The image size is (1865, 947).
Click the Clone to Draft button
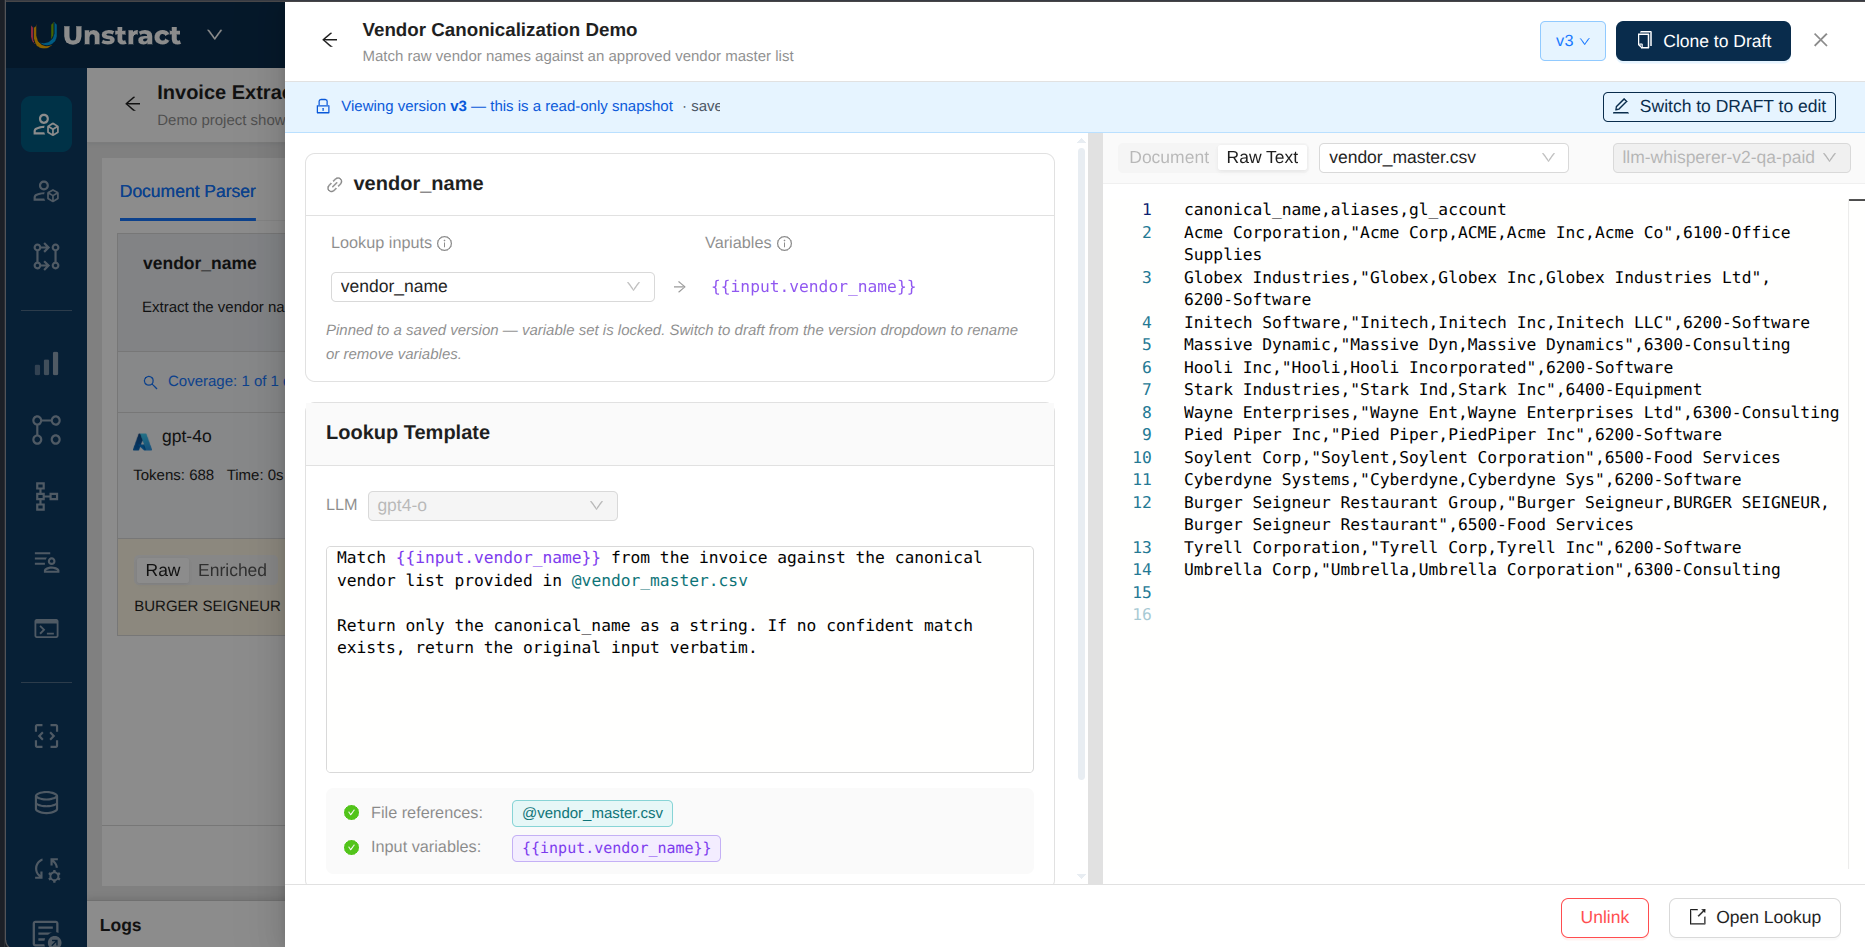(x=1703, y=41)
